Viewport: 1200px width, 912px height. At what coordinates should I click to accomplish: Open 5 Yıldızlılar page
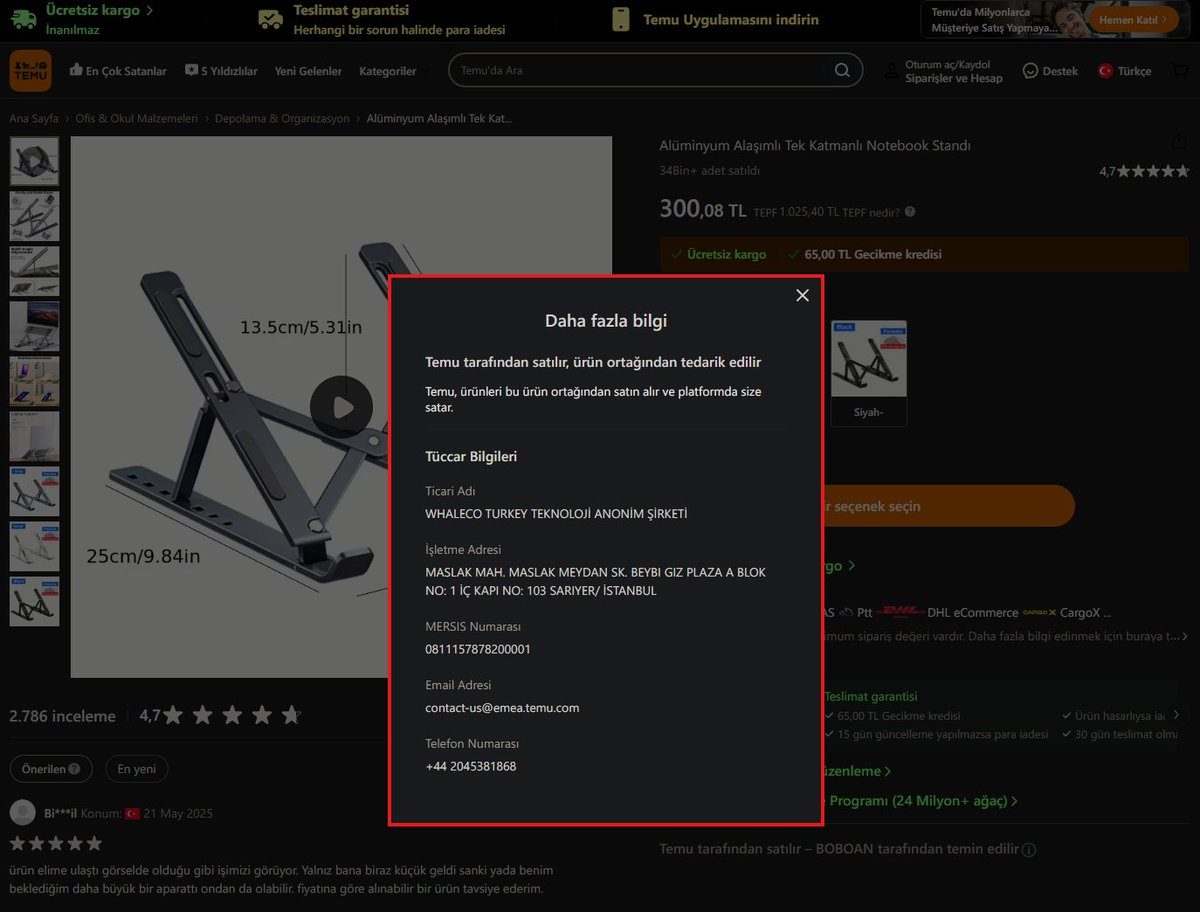pyautogui.click(x=221, y=71)
